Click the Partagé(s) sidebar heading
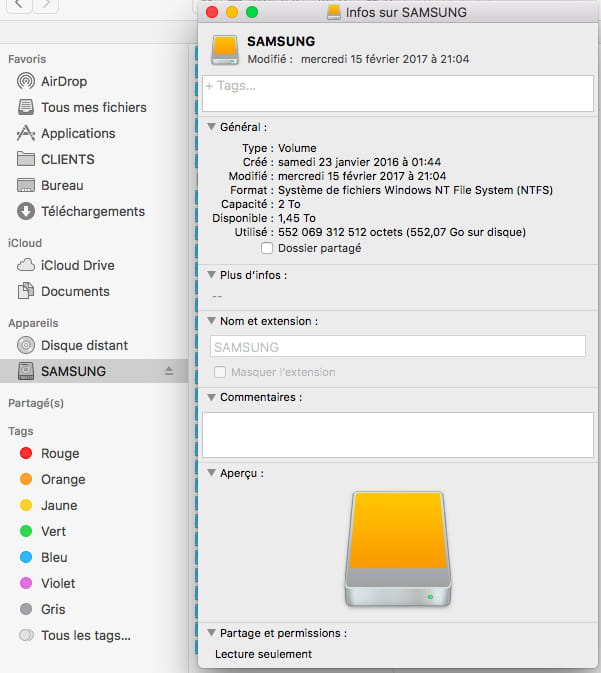This screenshot has height=673, width=601. point(36,403)
